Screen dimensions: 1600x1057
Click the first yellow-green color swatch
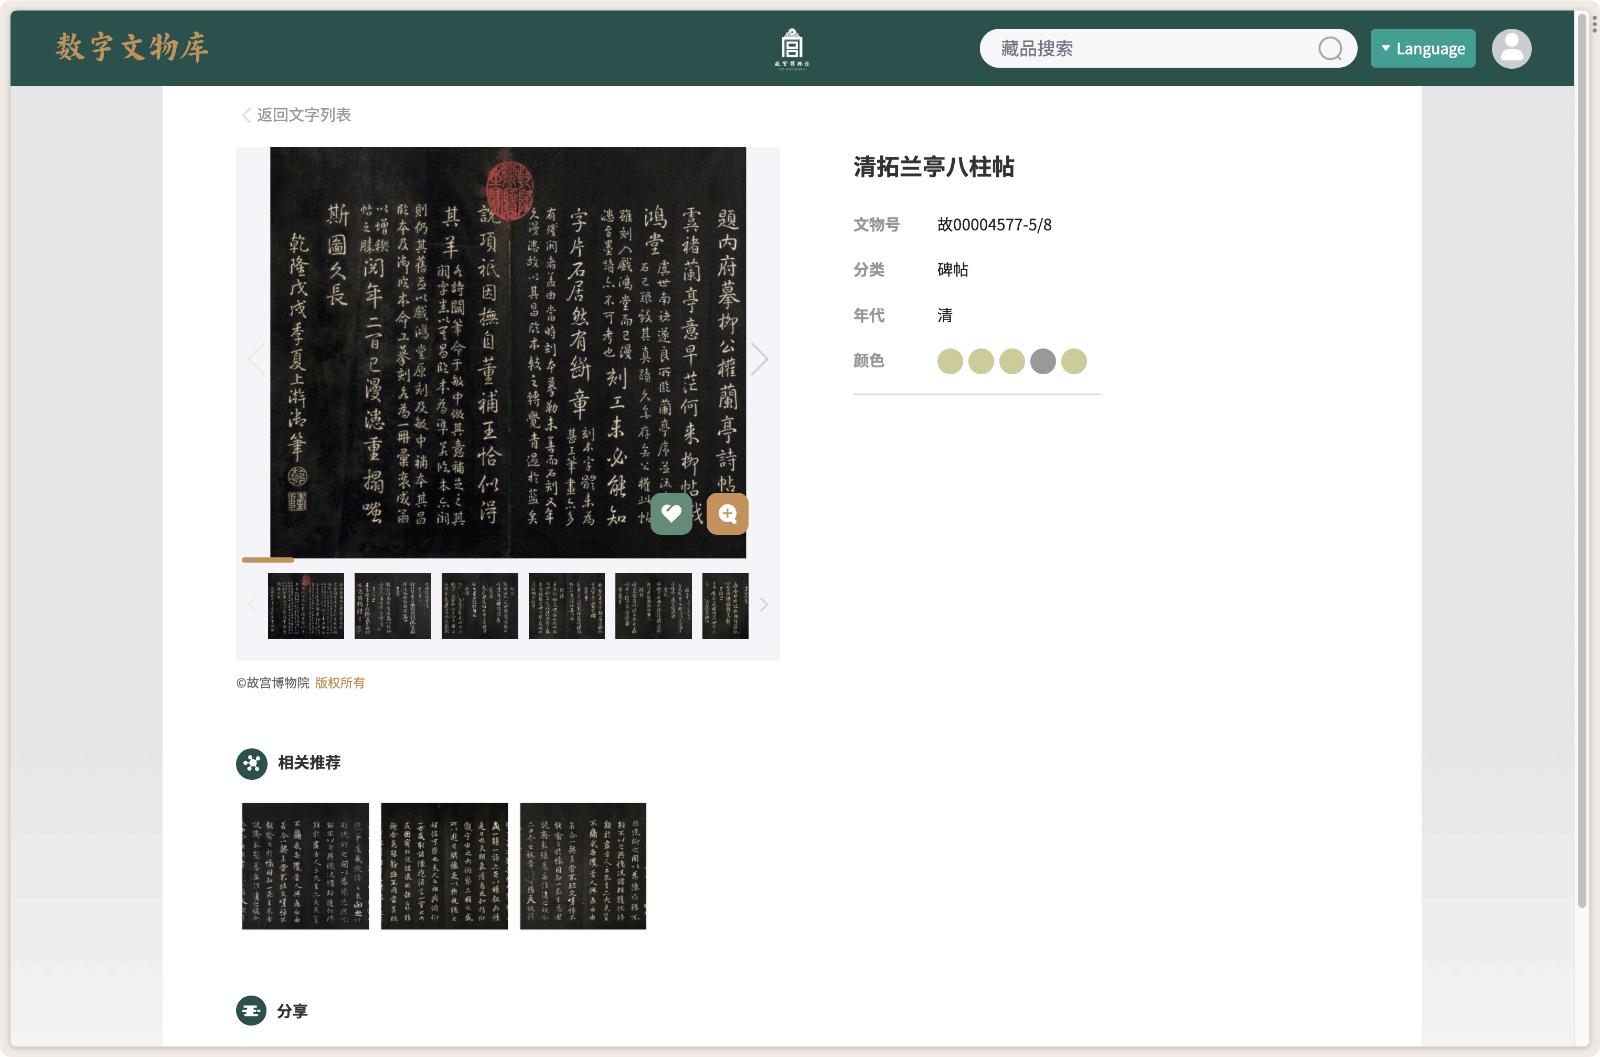tap(950, 361)
